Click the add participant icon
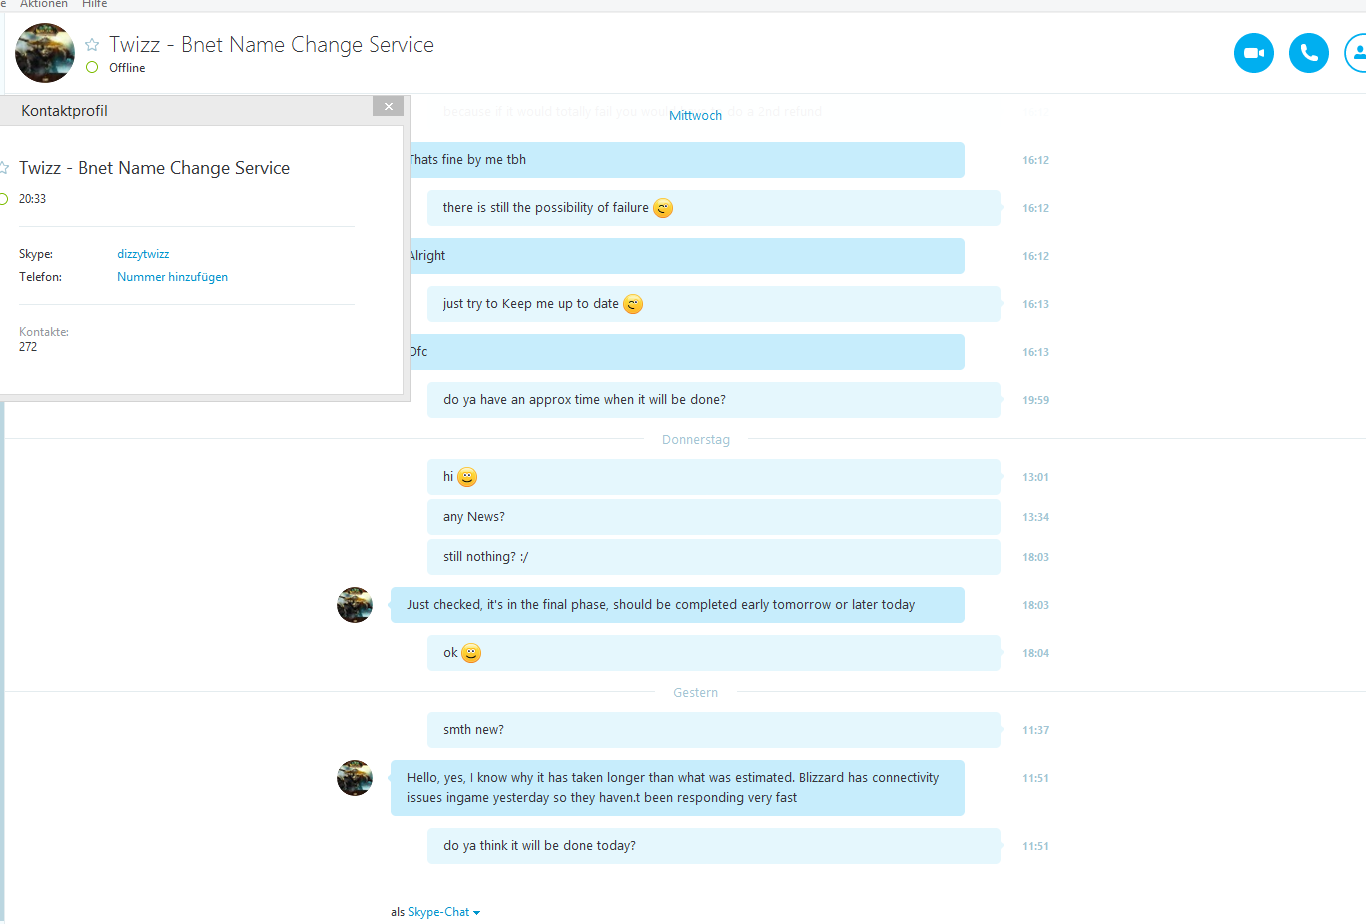 1356,53
